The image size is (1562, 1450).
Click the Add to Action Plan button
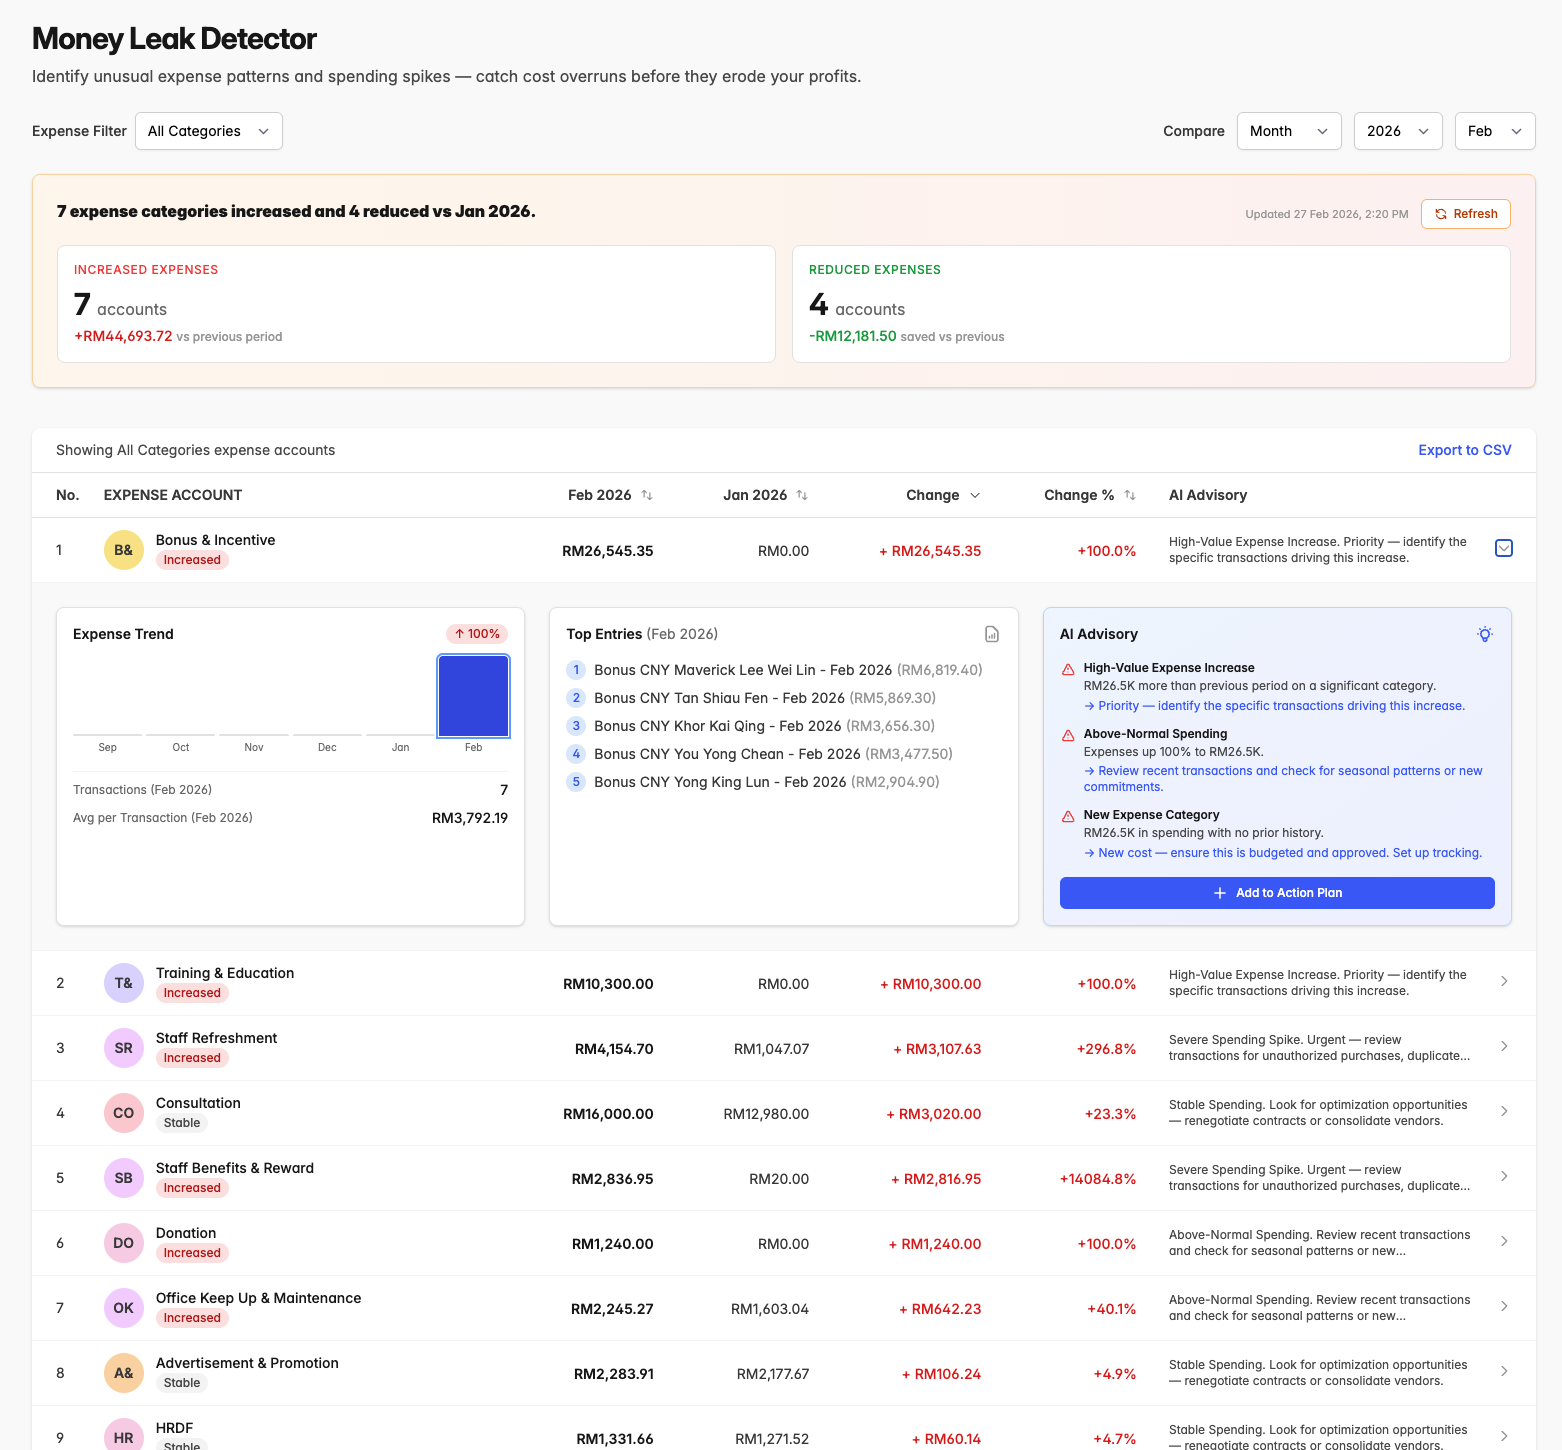coord(1277,892)
